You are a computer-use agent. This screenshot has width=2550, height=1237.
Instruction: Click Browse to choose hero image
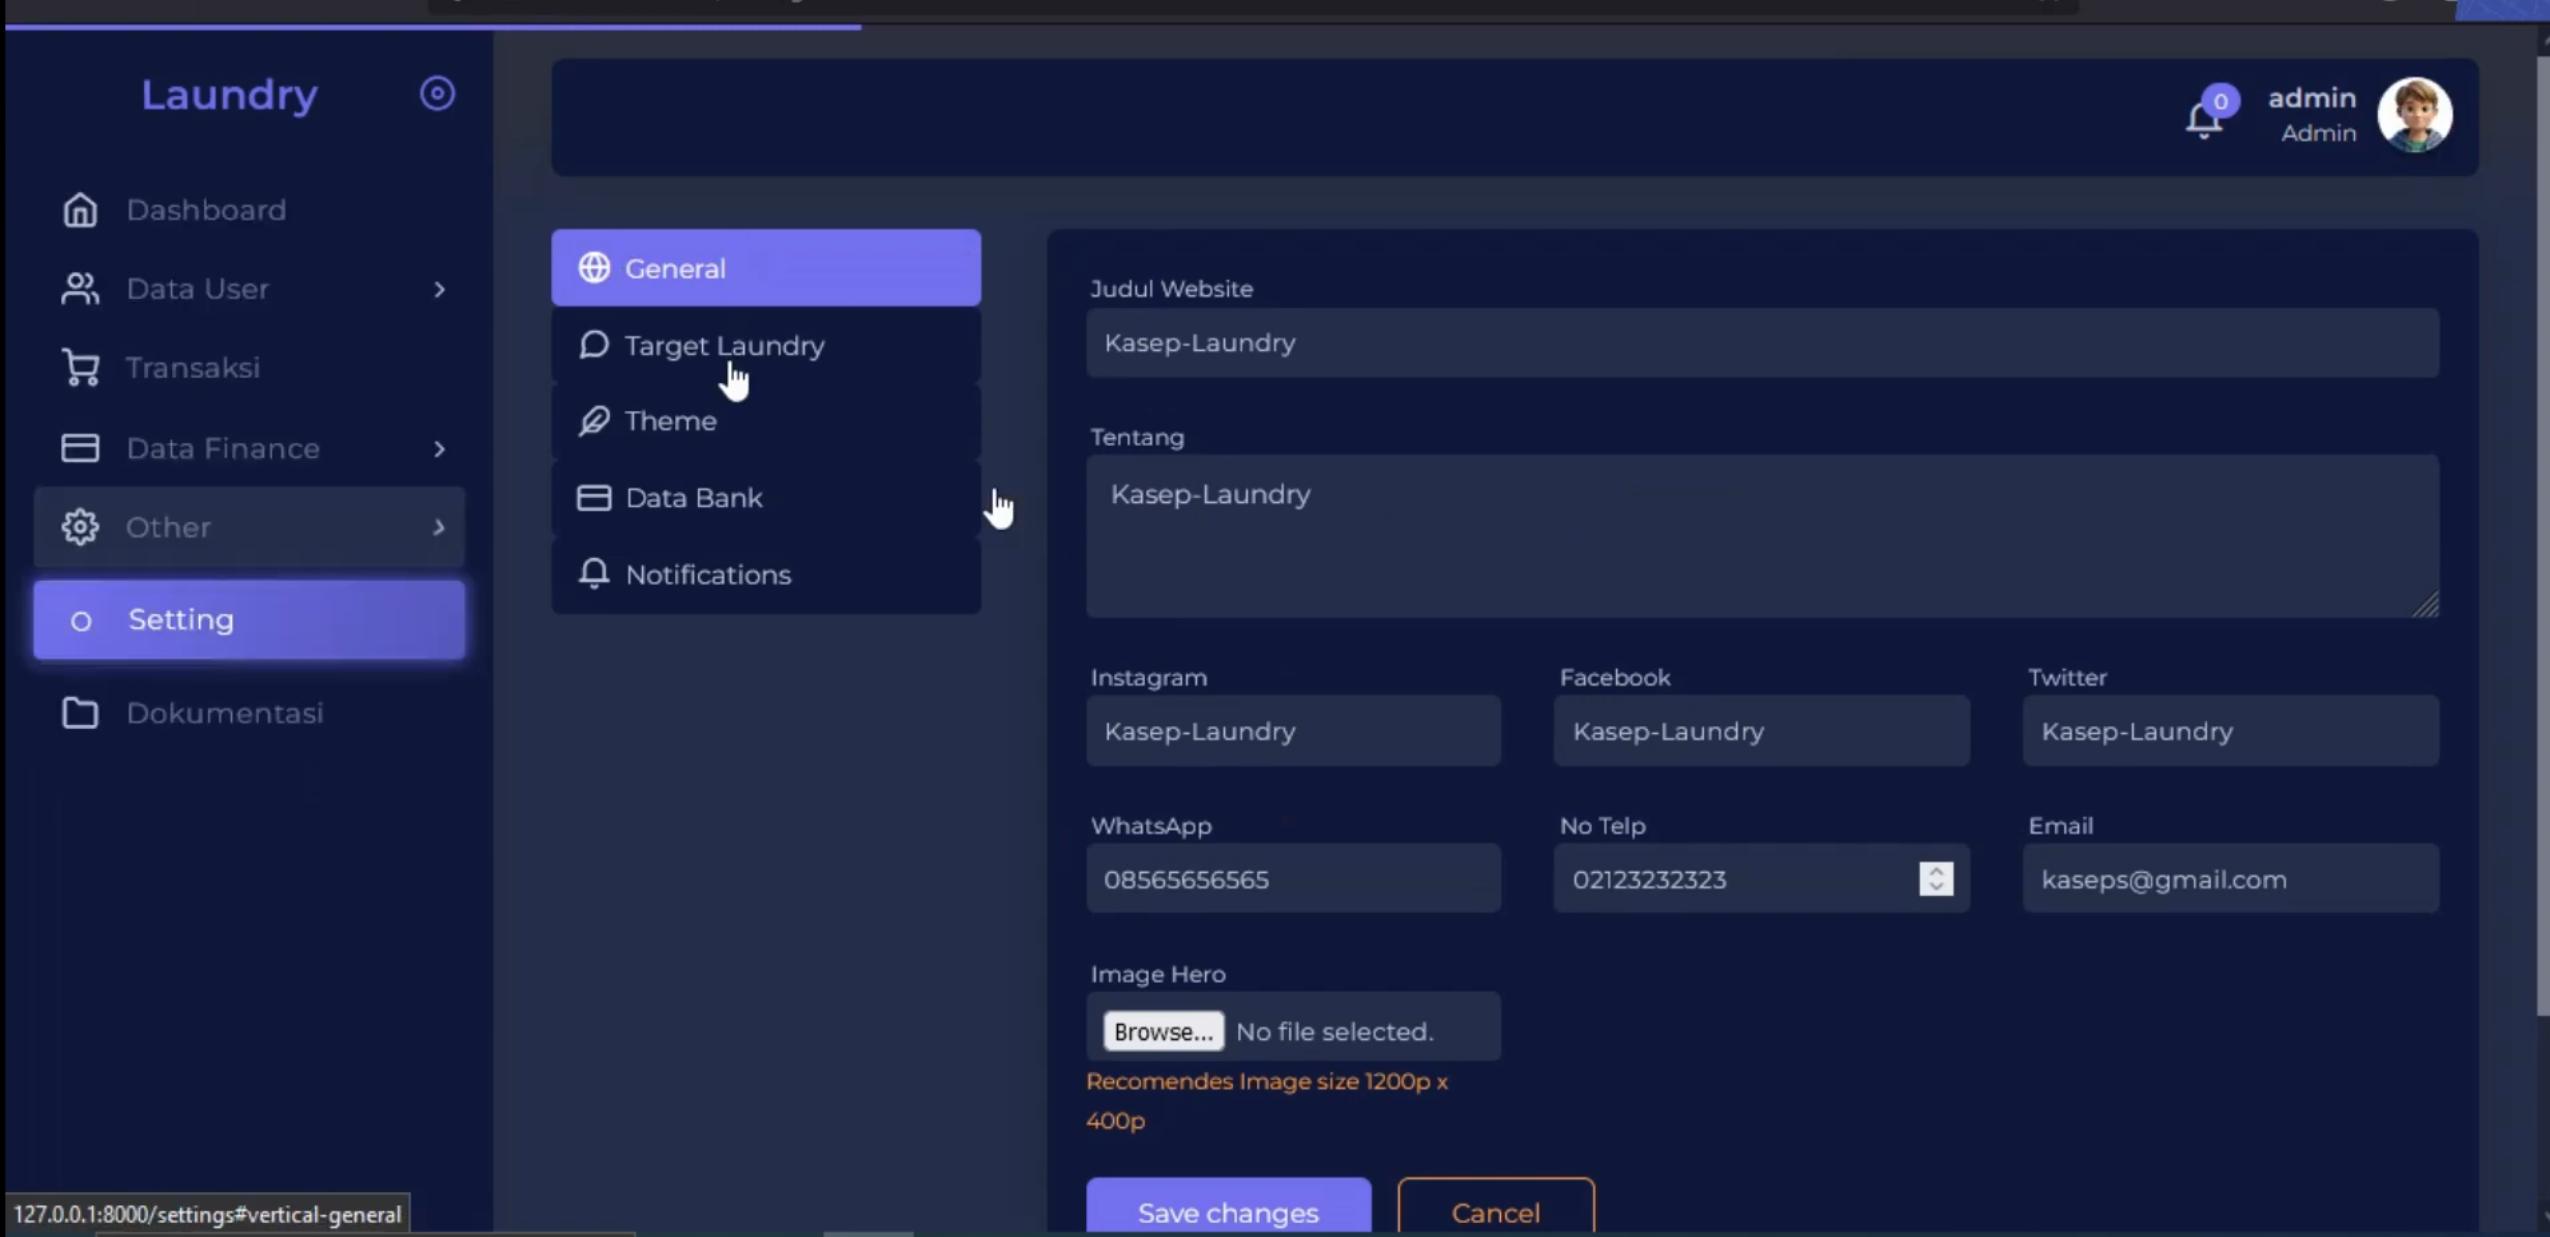1163,1031
